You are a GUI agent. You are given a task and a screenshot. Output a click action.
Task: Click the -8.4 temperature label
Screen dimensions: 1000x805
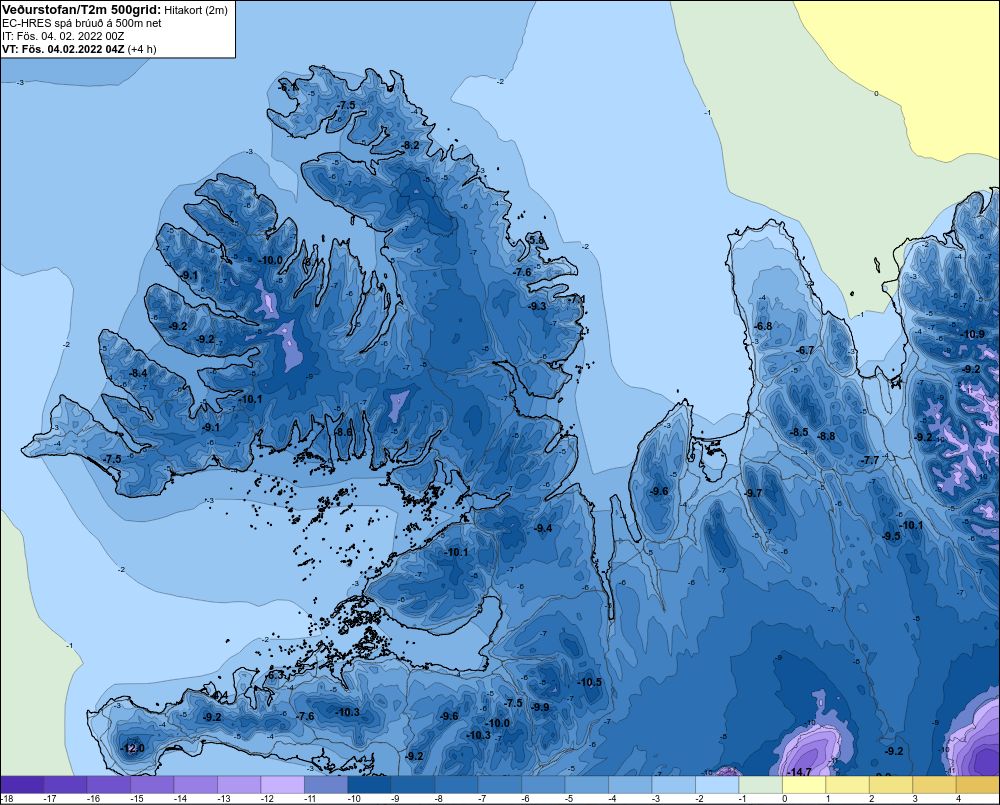click(x=138, y=373)
